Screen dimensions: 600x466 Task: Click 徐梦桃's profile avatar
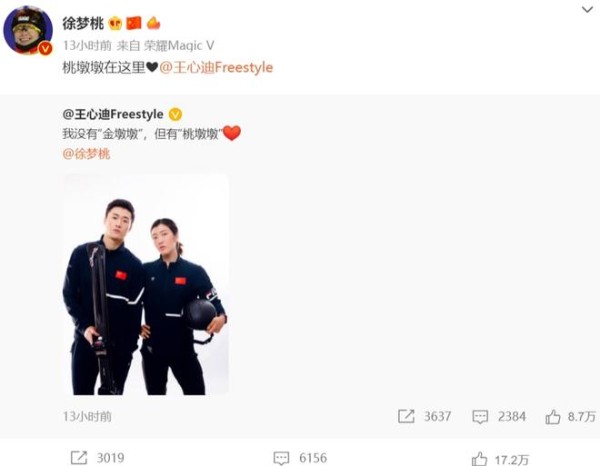coord(28,30)
